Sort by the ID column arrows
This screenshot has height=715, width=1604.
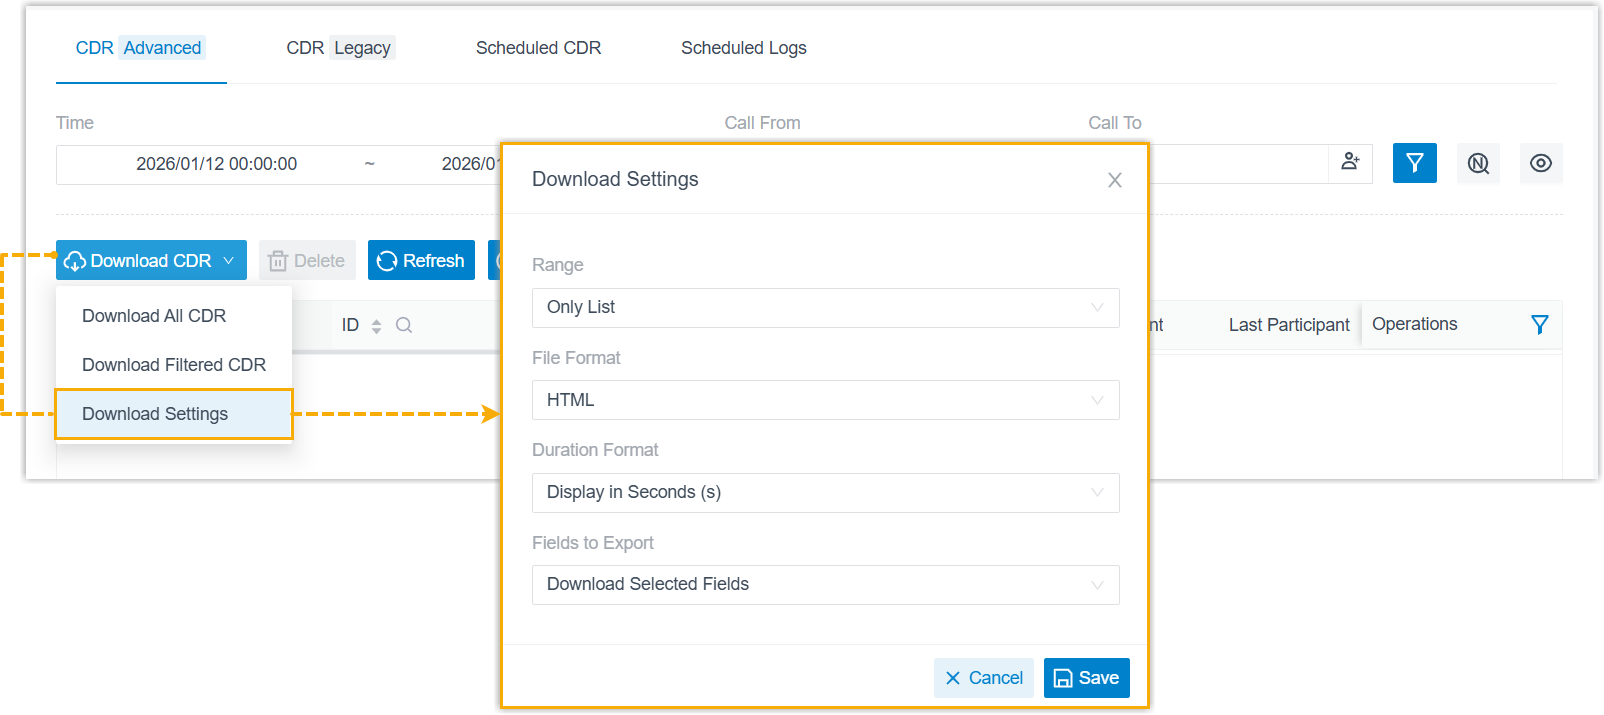tap(376, 326)
